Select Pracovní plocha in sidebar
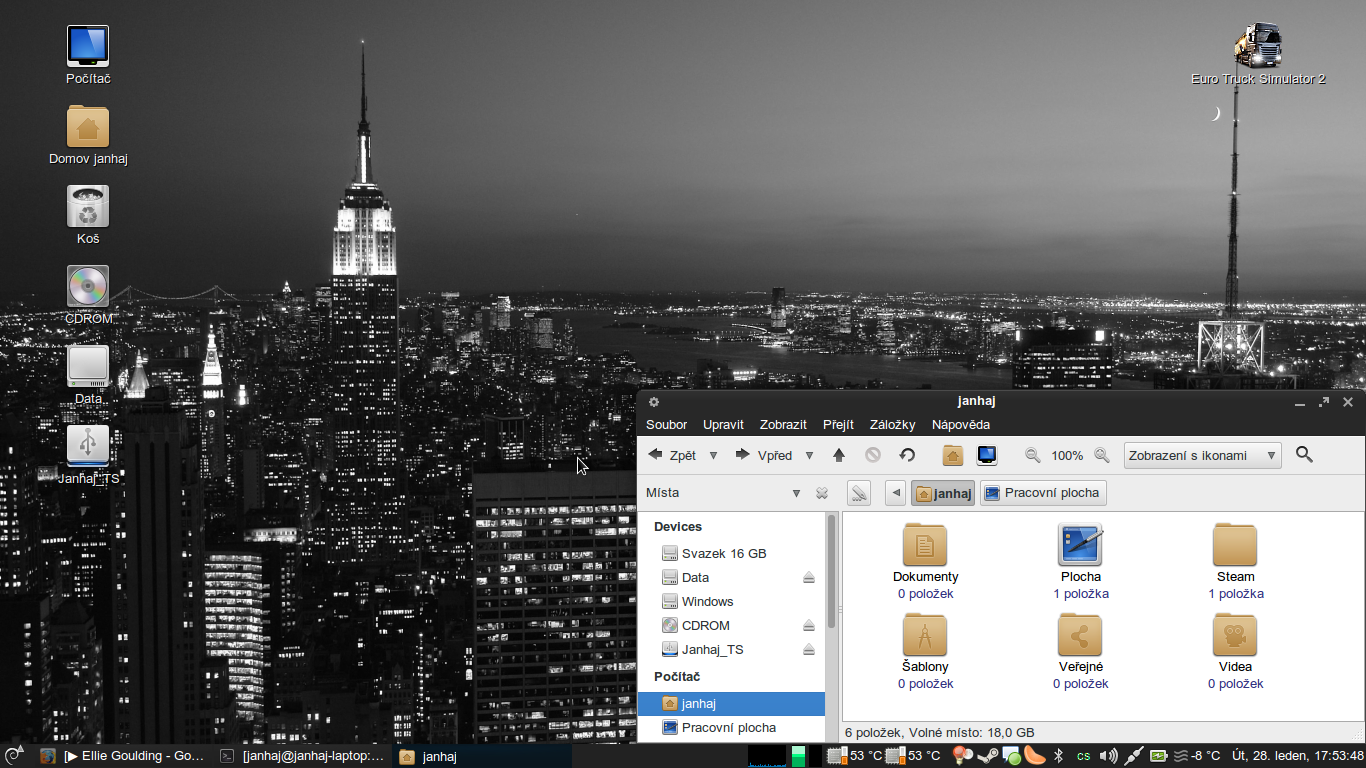The image size is (1366, 768). click(732, 728)
